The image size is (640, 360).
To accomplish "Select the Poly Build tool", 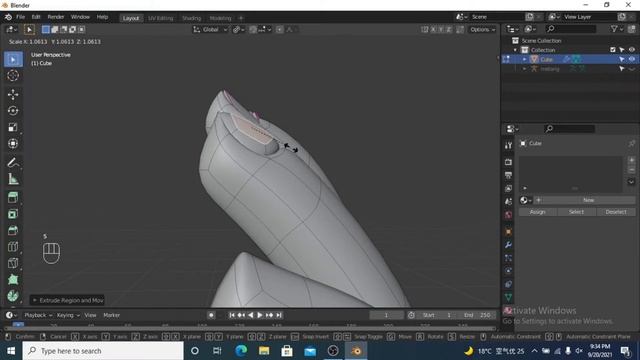I will (13, 279).
